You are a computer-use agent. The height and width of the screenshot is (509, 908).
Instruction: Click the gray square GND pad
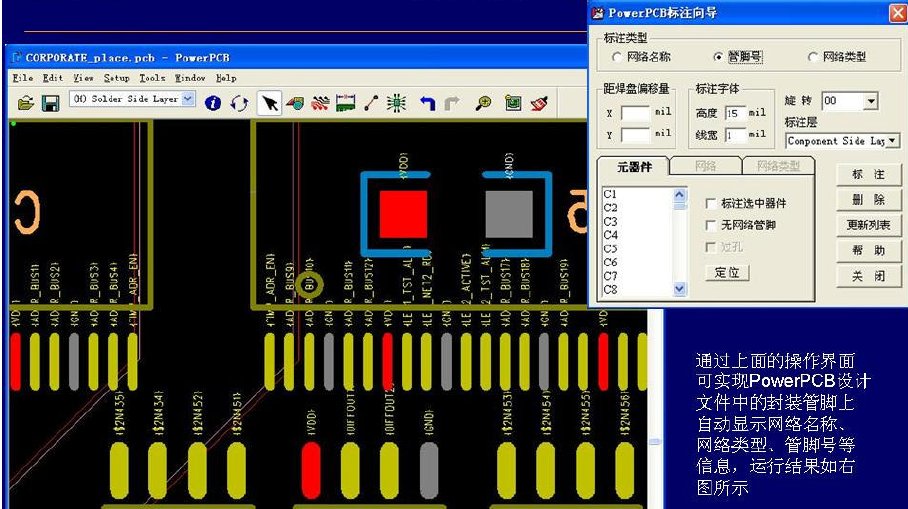(x=509, y=214)
